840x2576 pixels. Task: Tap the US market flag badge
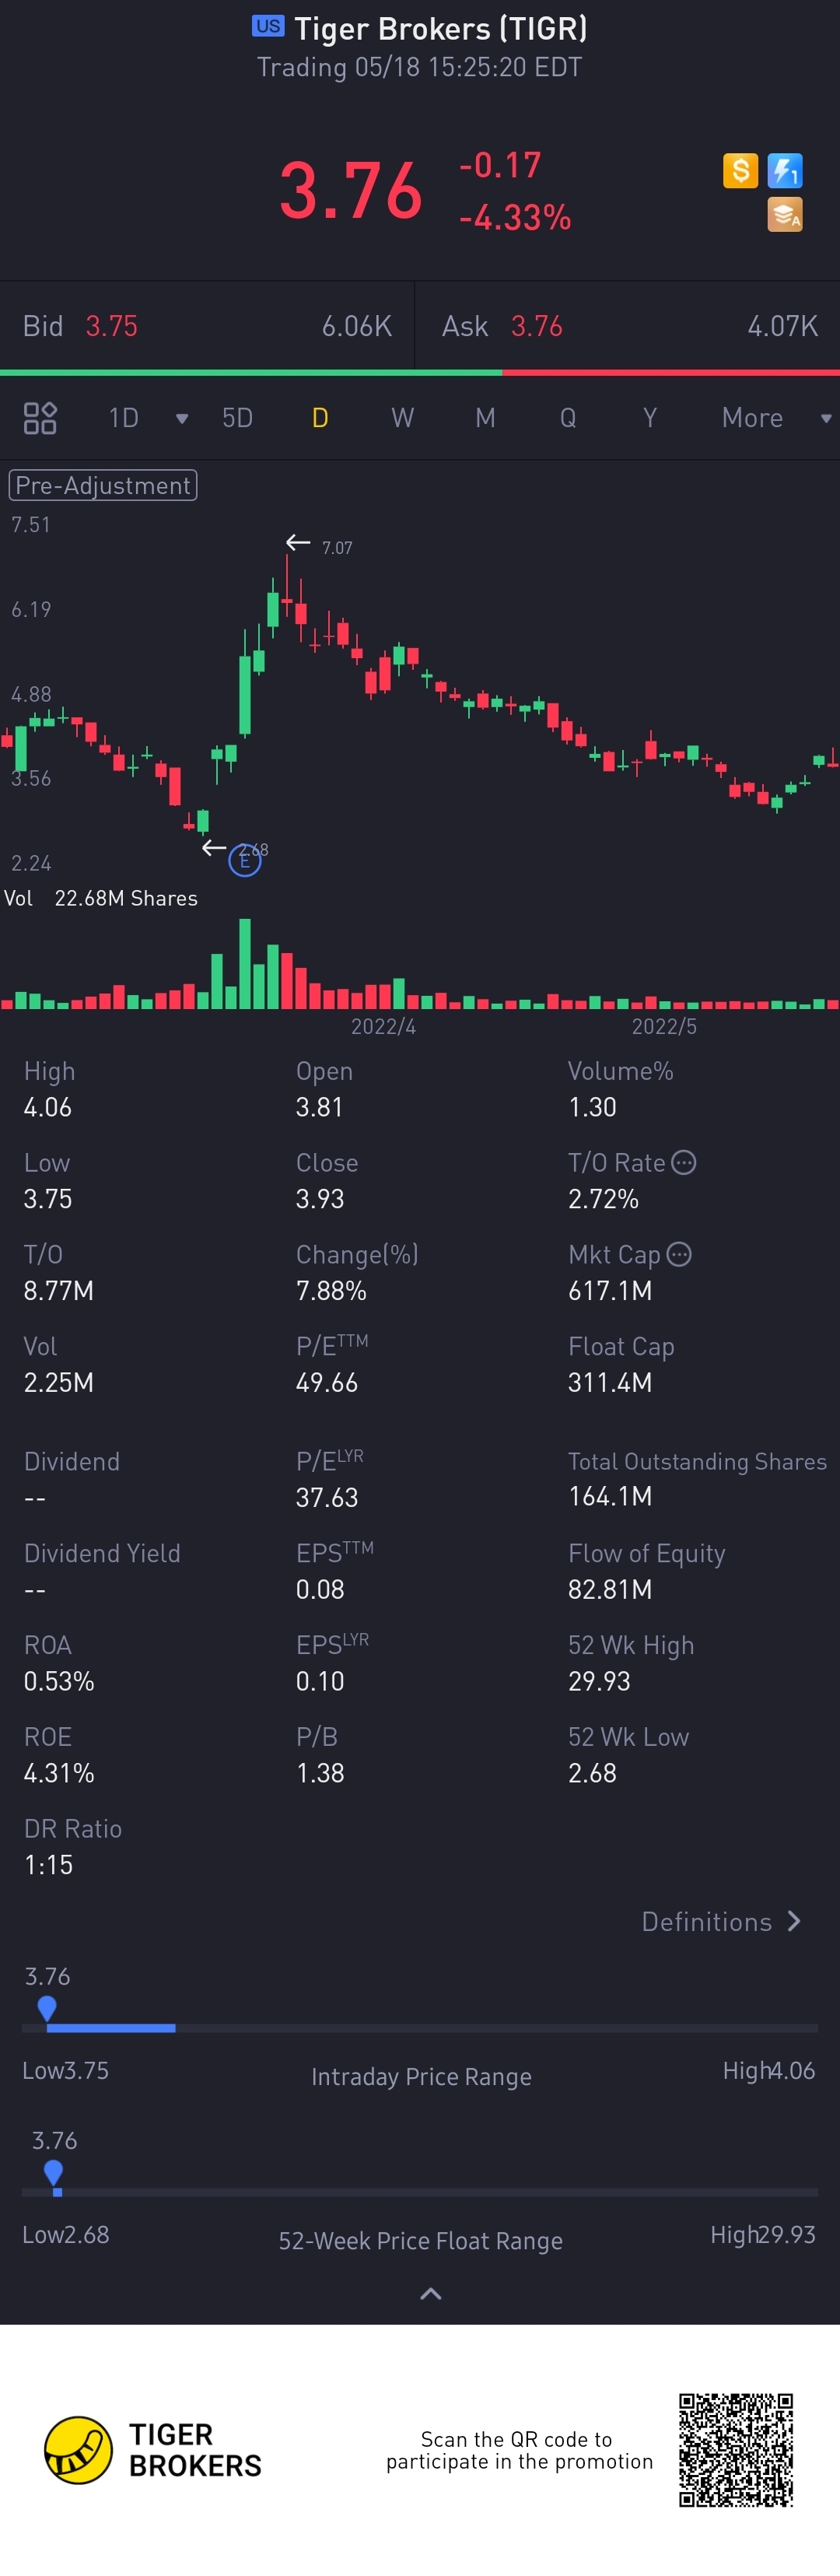point(268,26)
